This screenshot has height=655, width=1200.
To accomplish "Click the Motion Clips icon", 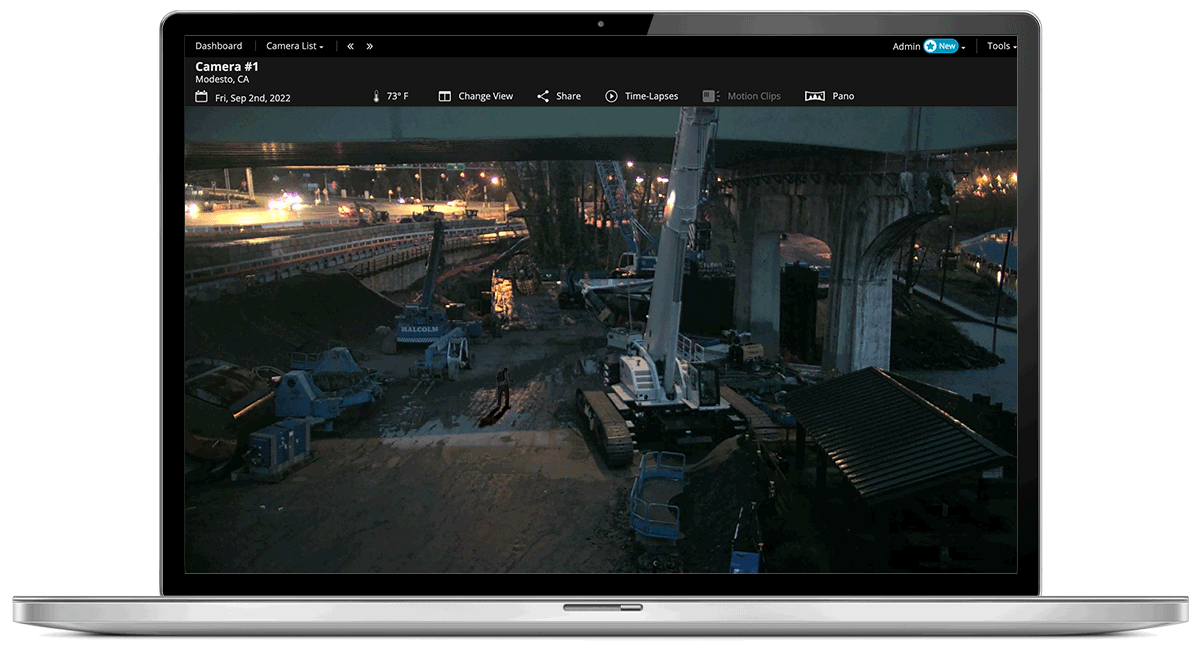I will point(710,95).
